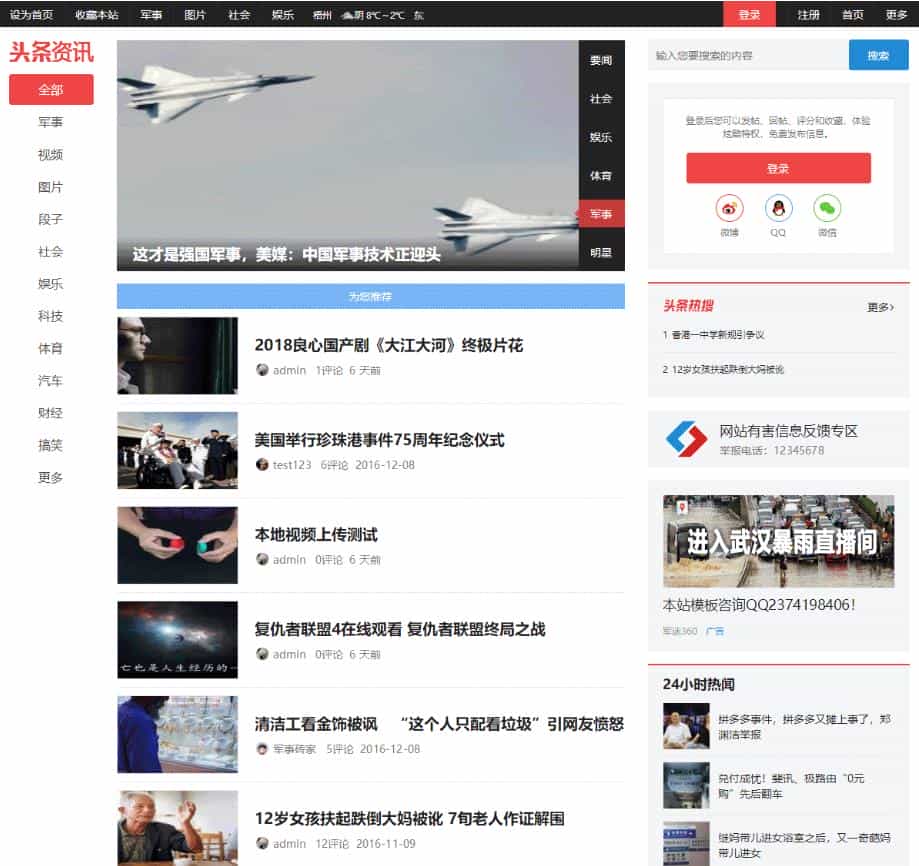Select 财经 category in the left sidebar
The image size is (919, 866).
[x=50, y=413]
